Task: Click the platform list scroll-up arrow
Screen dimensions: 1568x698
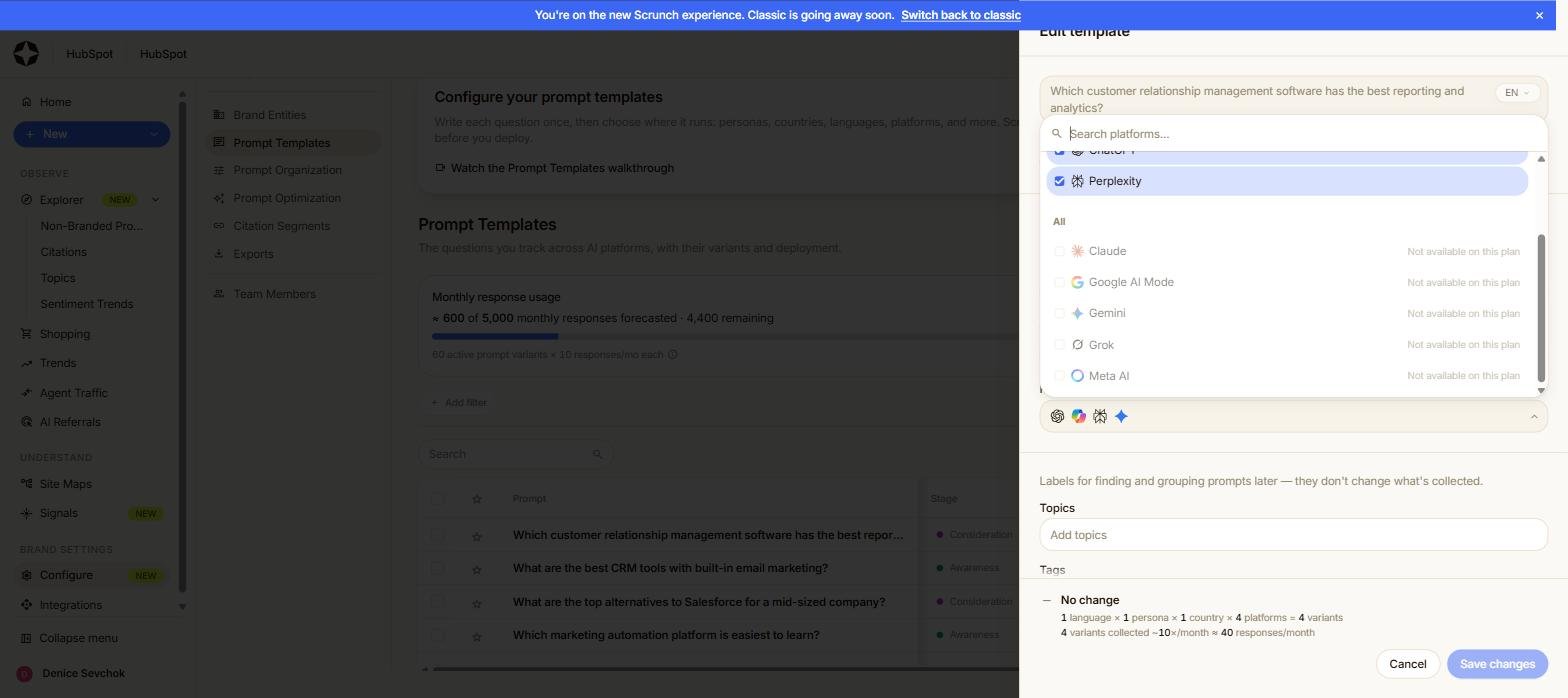Action: click(1541, 159)
